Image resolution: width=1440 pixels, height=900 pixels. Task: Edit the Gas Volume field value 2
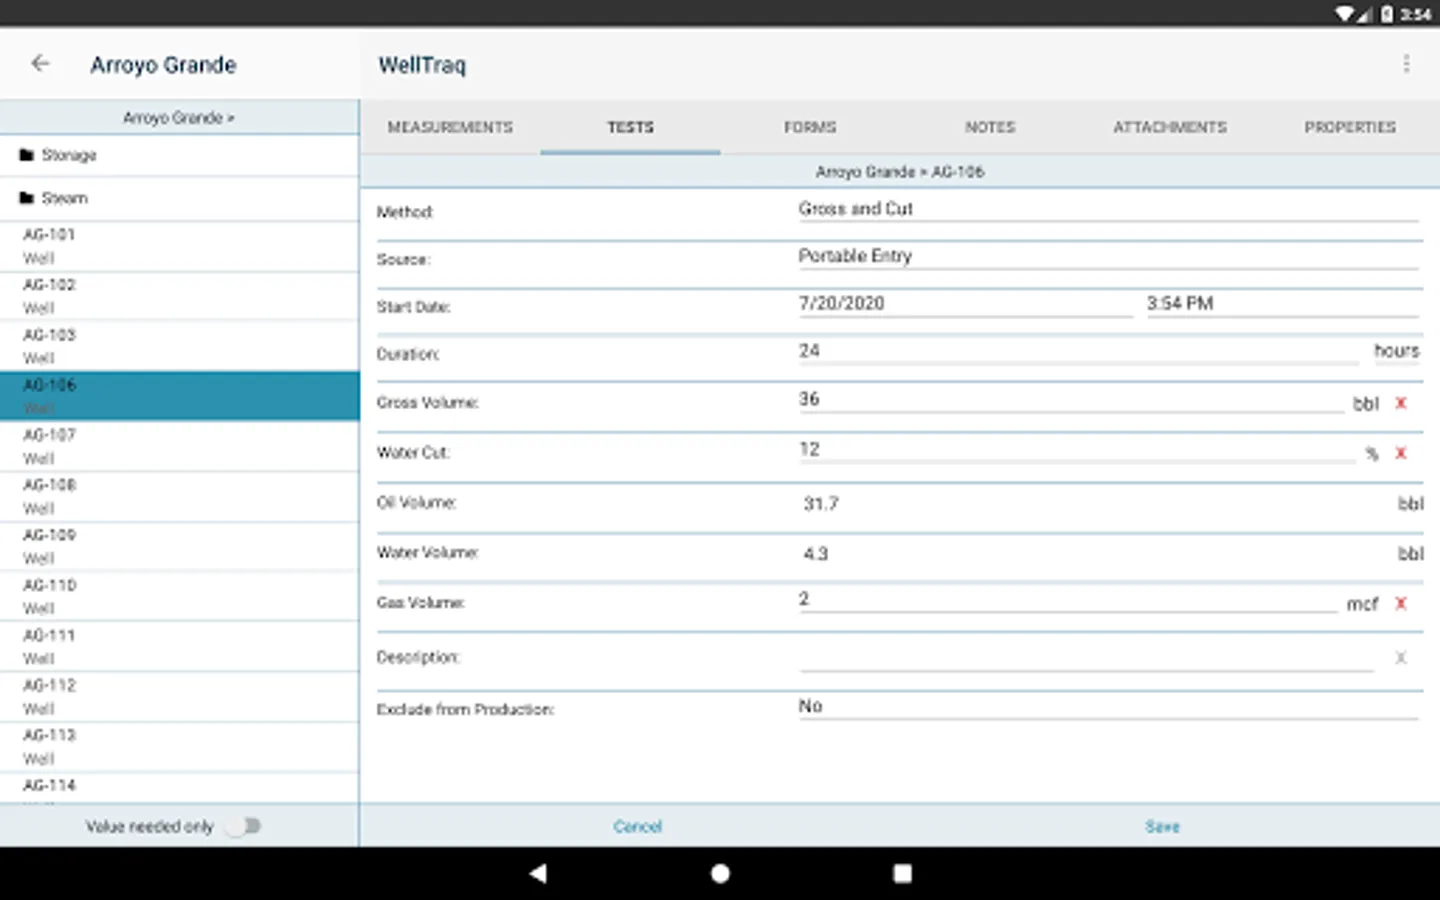(1066, 599)
